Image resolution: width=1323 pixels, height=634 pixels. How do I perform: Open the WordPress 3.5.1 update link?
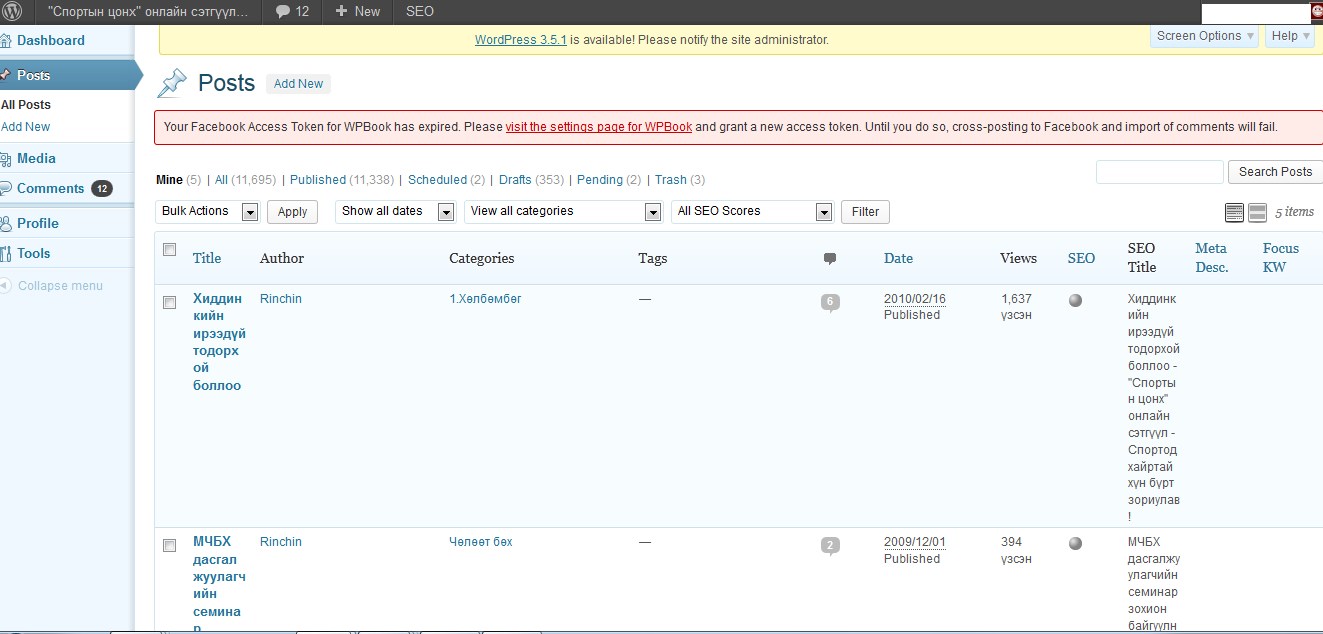click(521, 40)
